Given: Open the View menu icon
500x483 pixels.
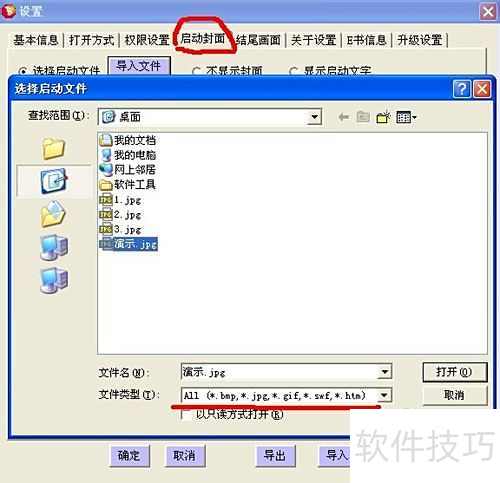Looking at the screenshot, I should [x=406, y=117].
